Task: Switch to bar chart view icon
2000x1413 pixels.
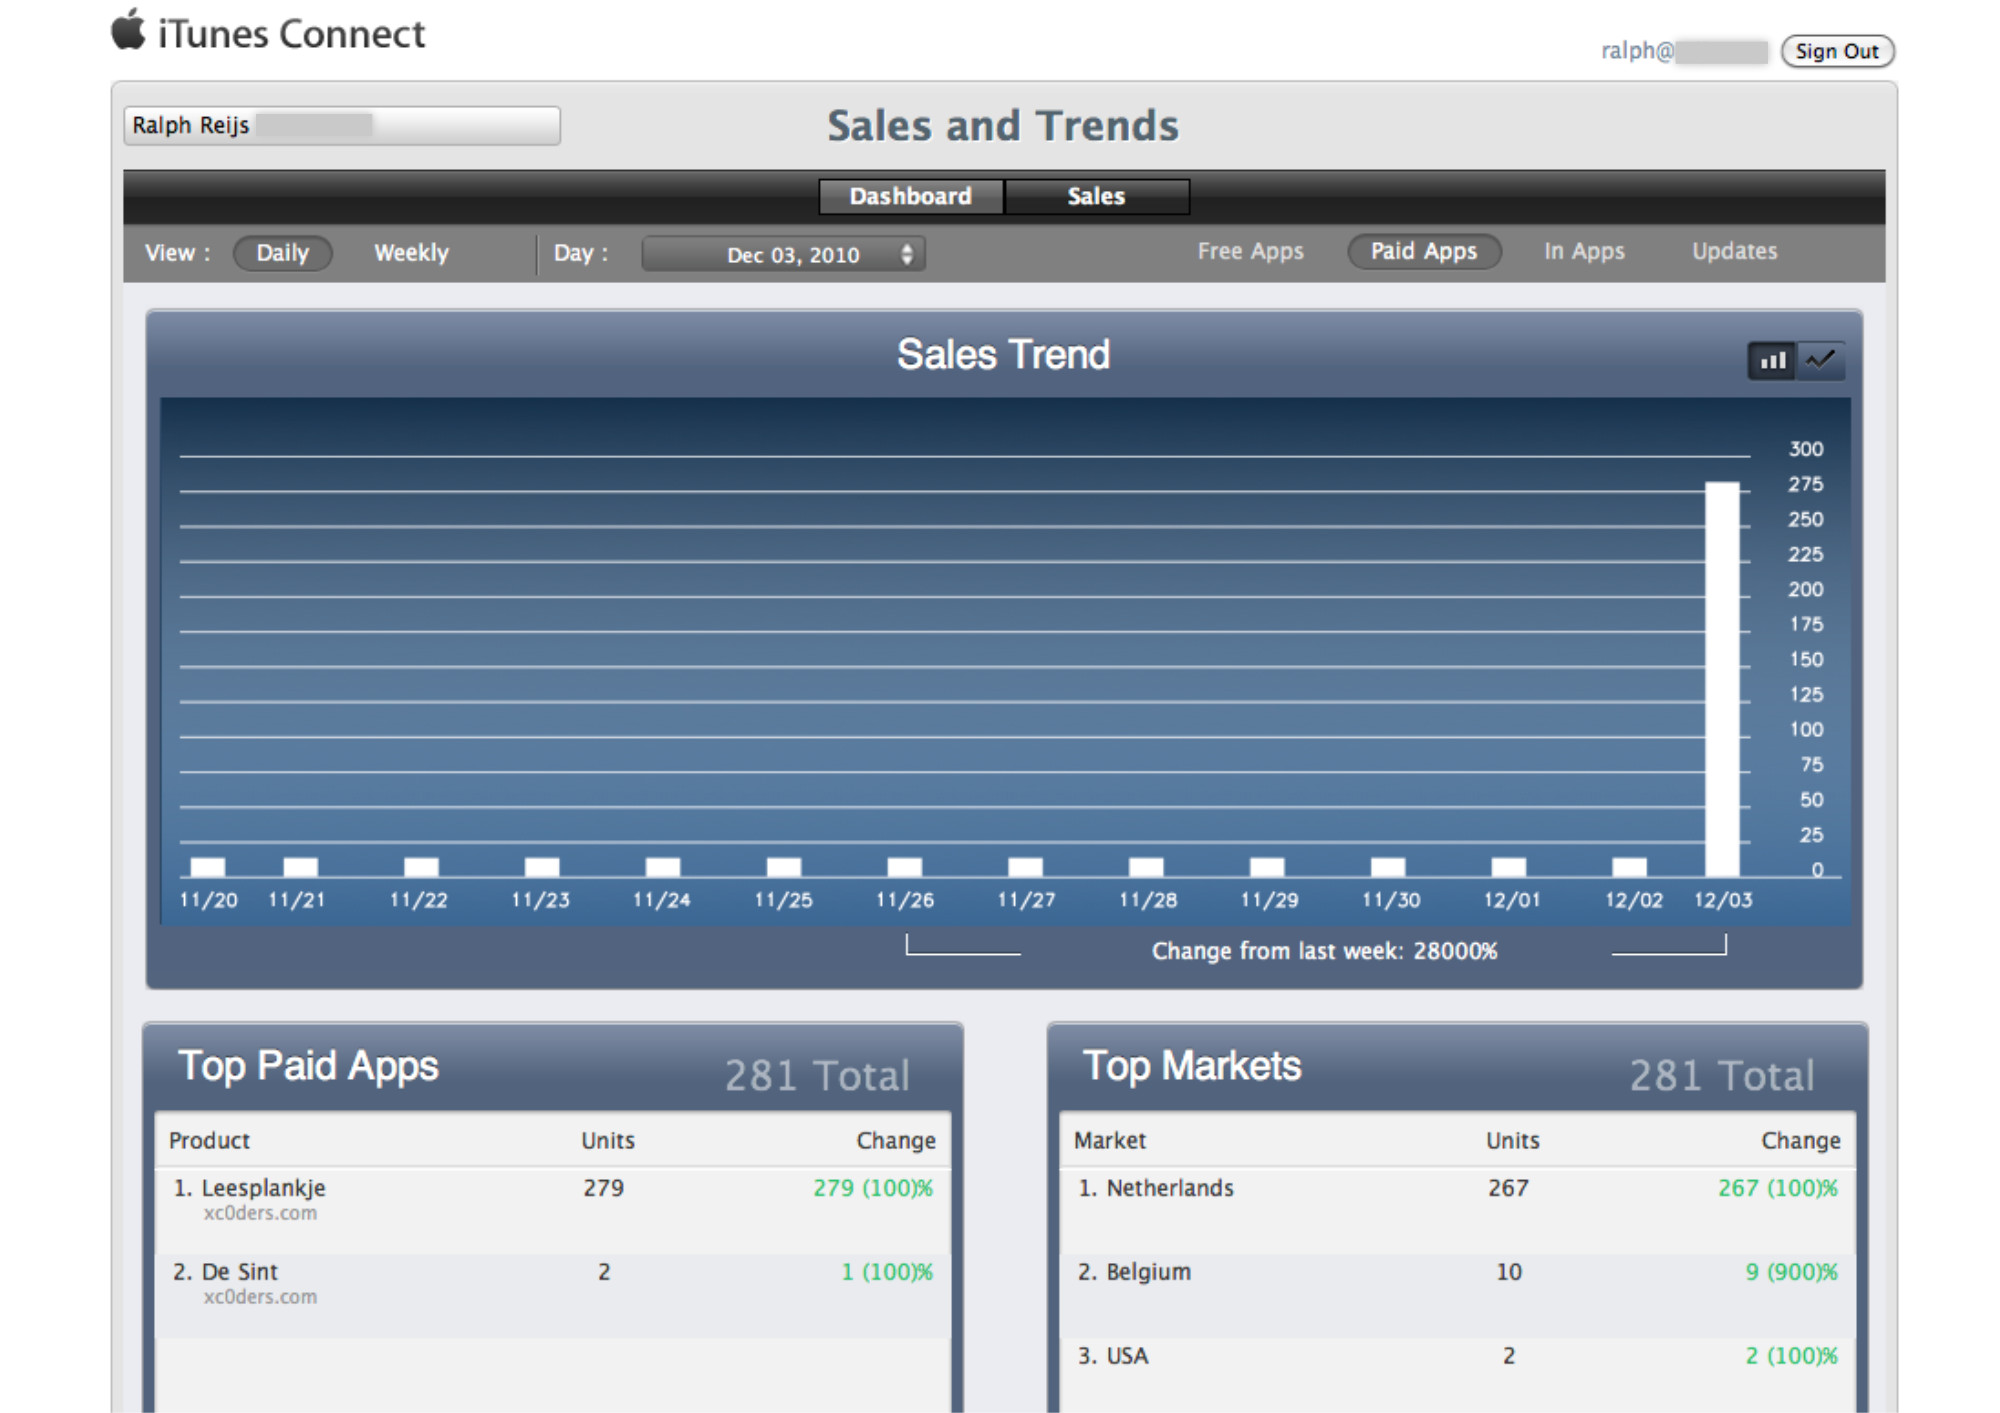Action: pos(1772,360)
